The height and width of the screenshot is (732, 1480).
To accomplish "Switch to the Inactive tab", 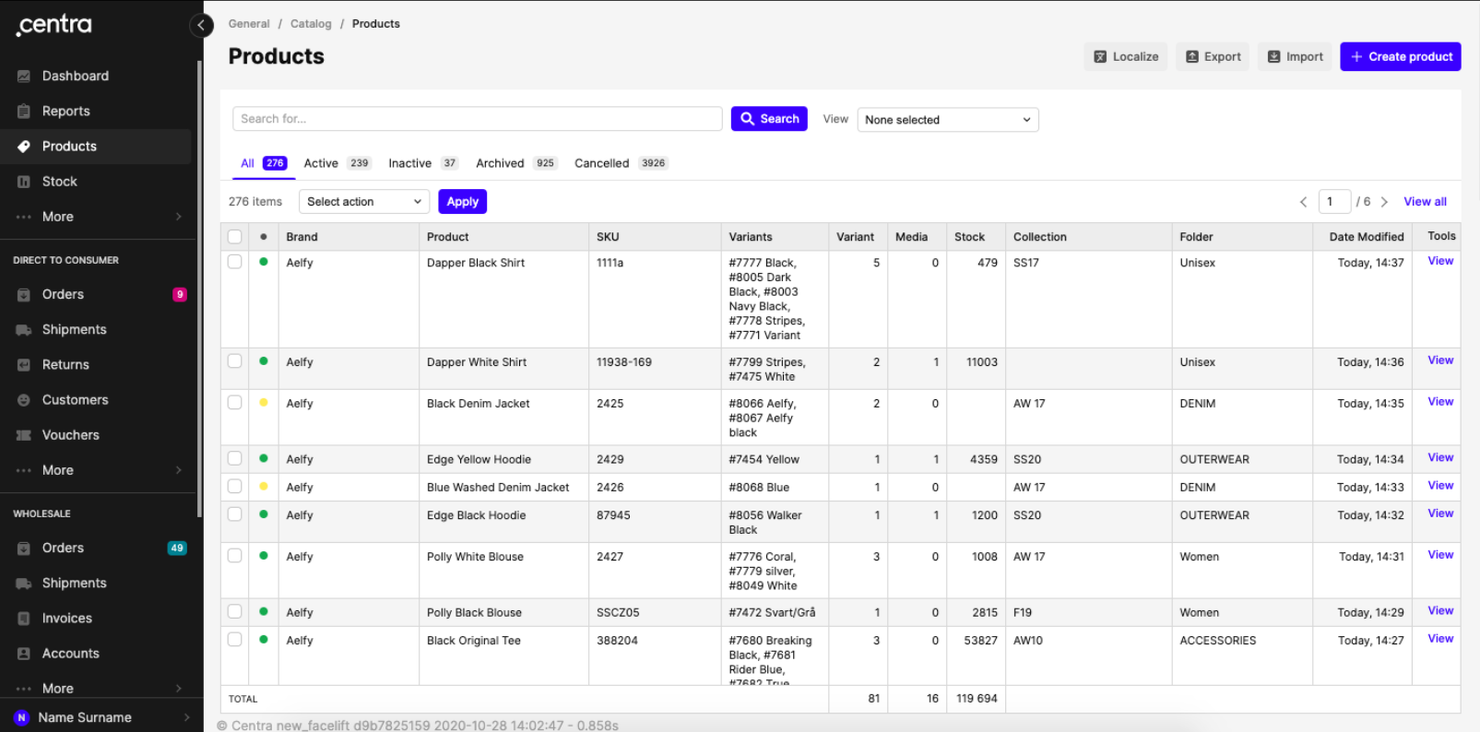I will (410, 163).
